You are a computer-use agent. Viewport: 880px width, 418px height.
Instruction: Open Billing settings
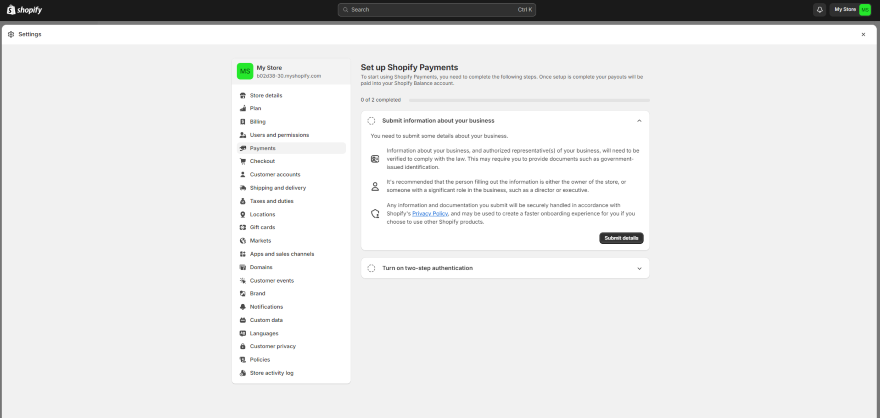(x=291, y=122)
